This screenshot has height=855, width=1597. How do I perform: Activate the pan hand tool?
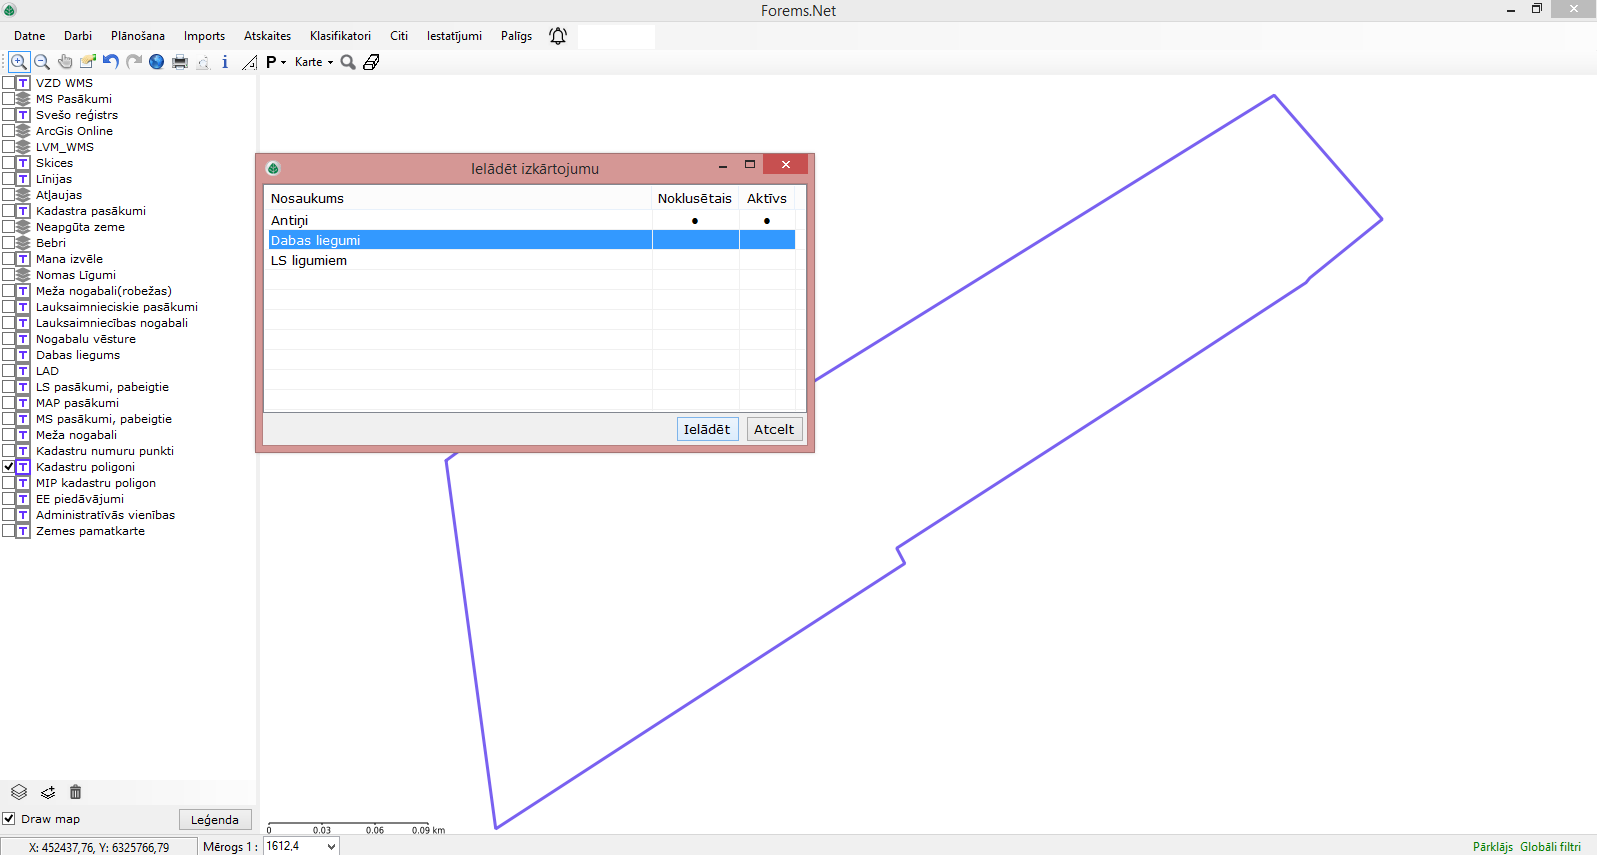click(65, 62)
